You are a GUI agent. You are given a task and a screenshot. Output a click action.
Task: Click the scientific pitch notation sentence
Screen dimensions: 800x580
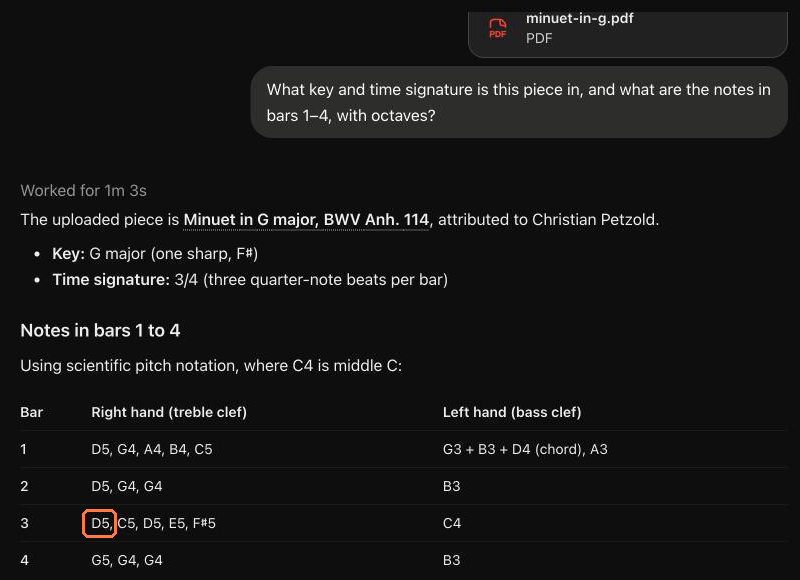pos(211,366)
